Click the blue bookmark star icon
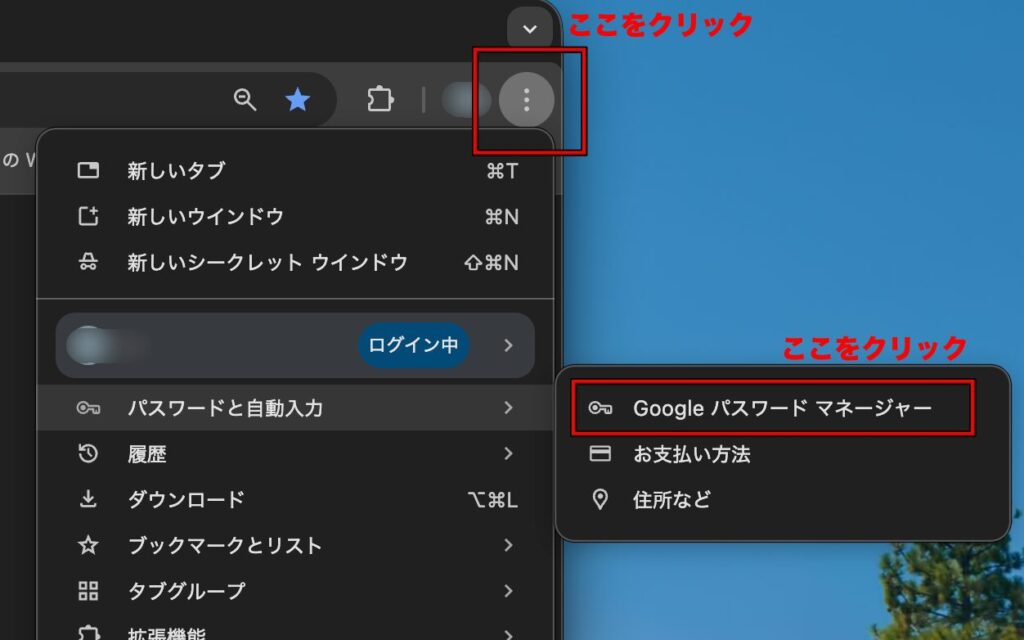1024x640 pixels. click(x=297, y=99)
